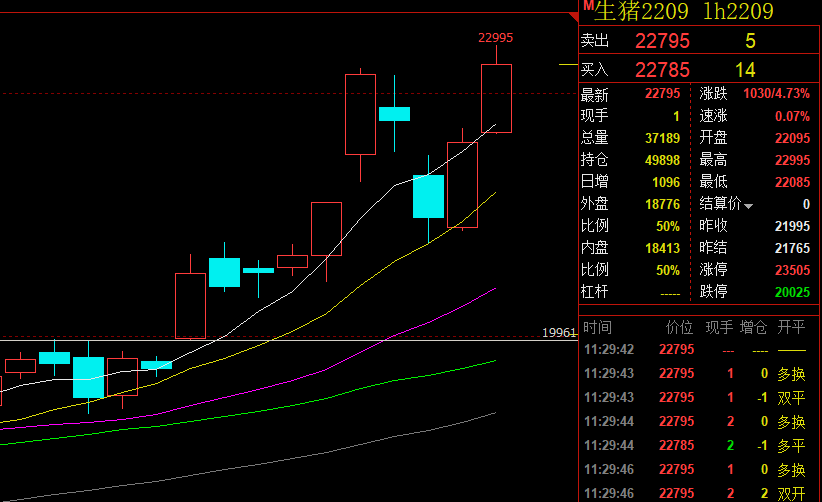The image size is (822, 502).
Task: Select the 内盘 value 18413
Action: pos(662,248)
